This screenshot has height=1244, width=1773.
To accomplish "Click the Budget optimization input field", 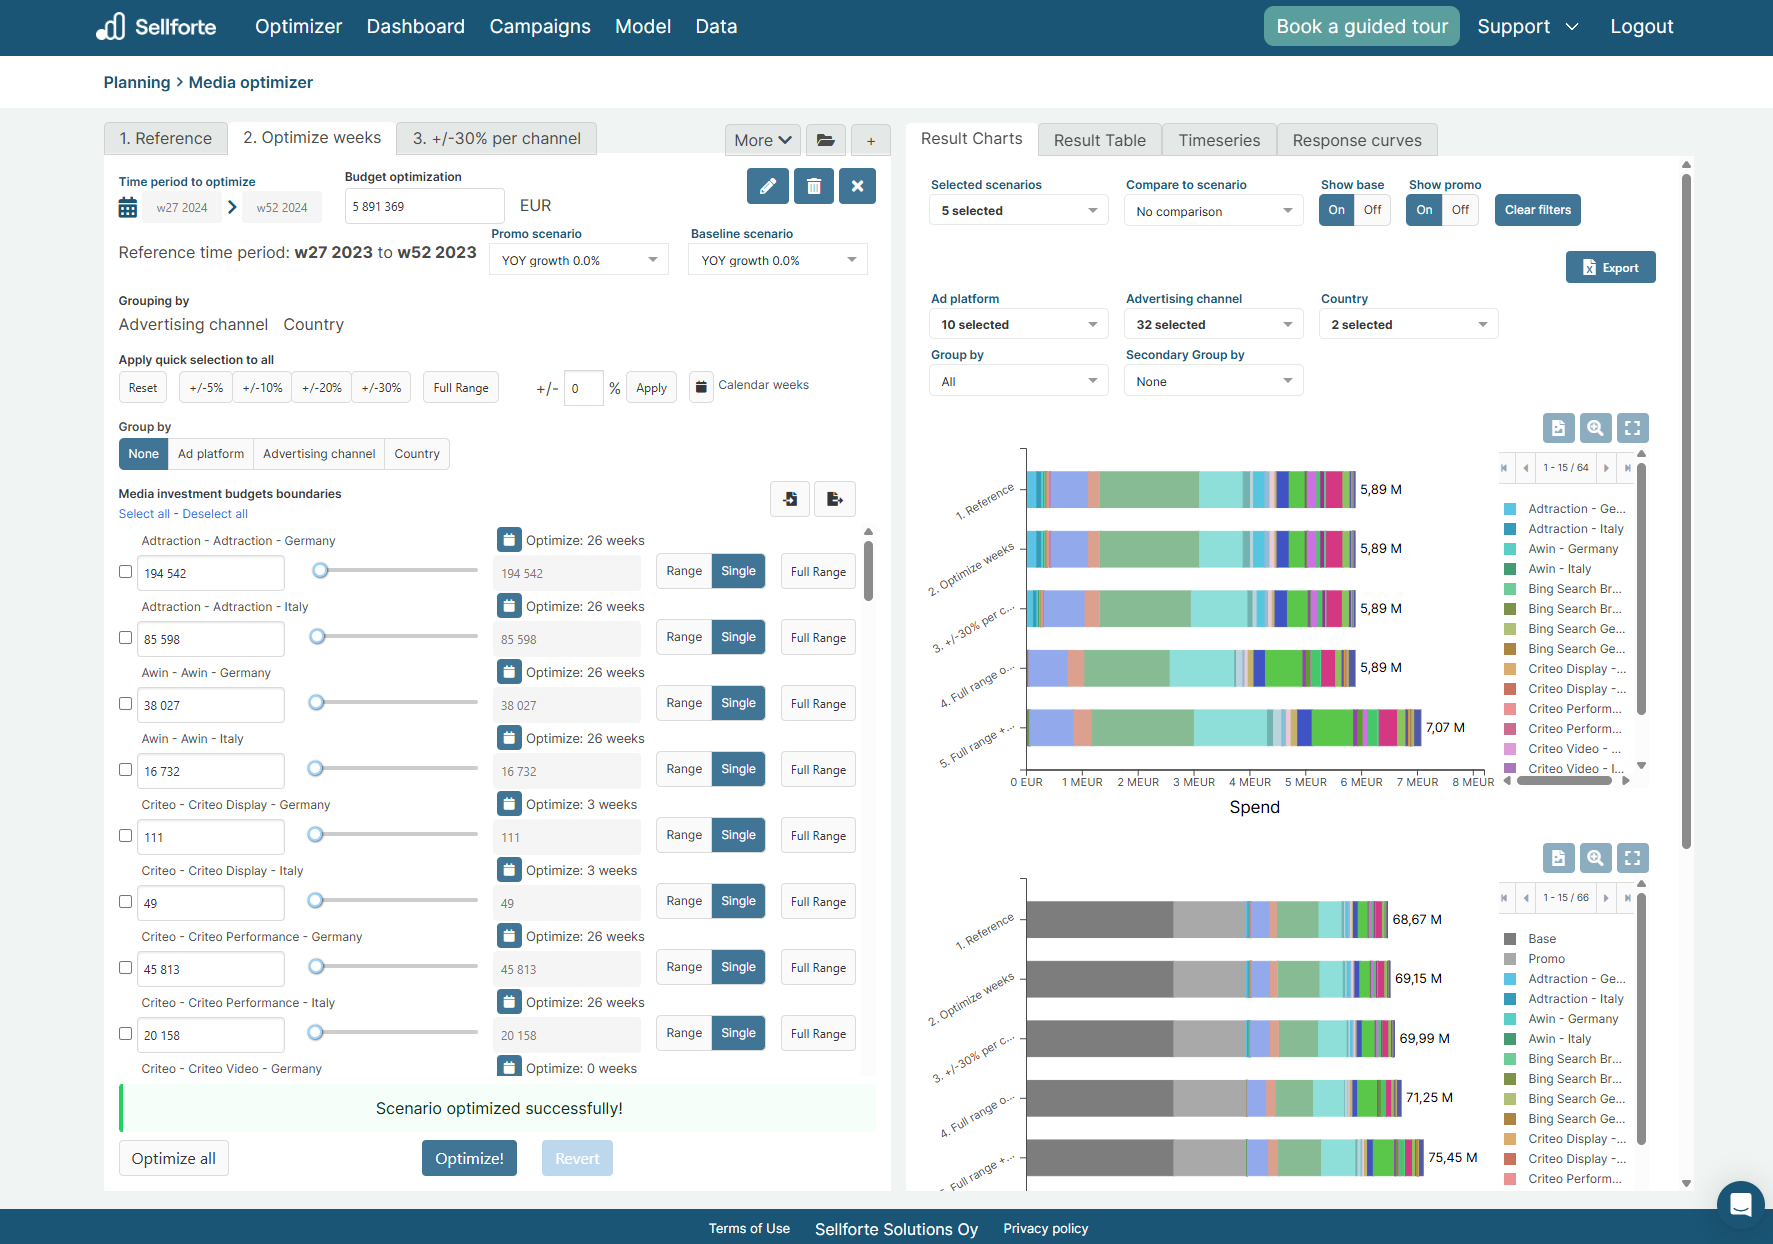I will pos(425,206).
